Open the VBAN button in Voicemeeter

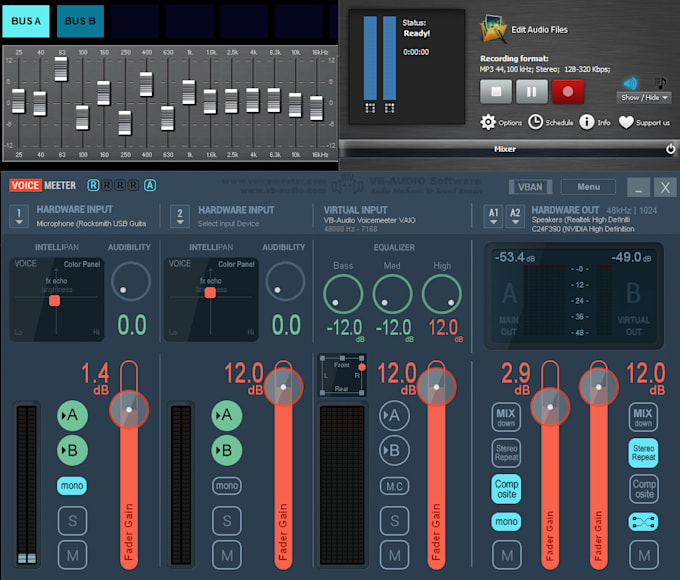pyautogui.click(x=530, y=187)
